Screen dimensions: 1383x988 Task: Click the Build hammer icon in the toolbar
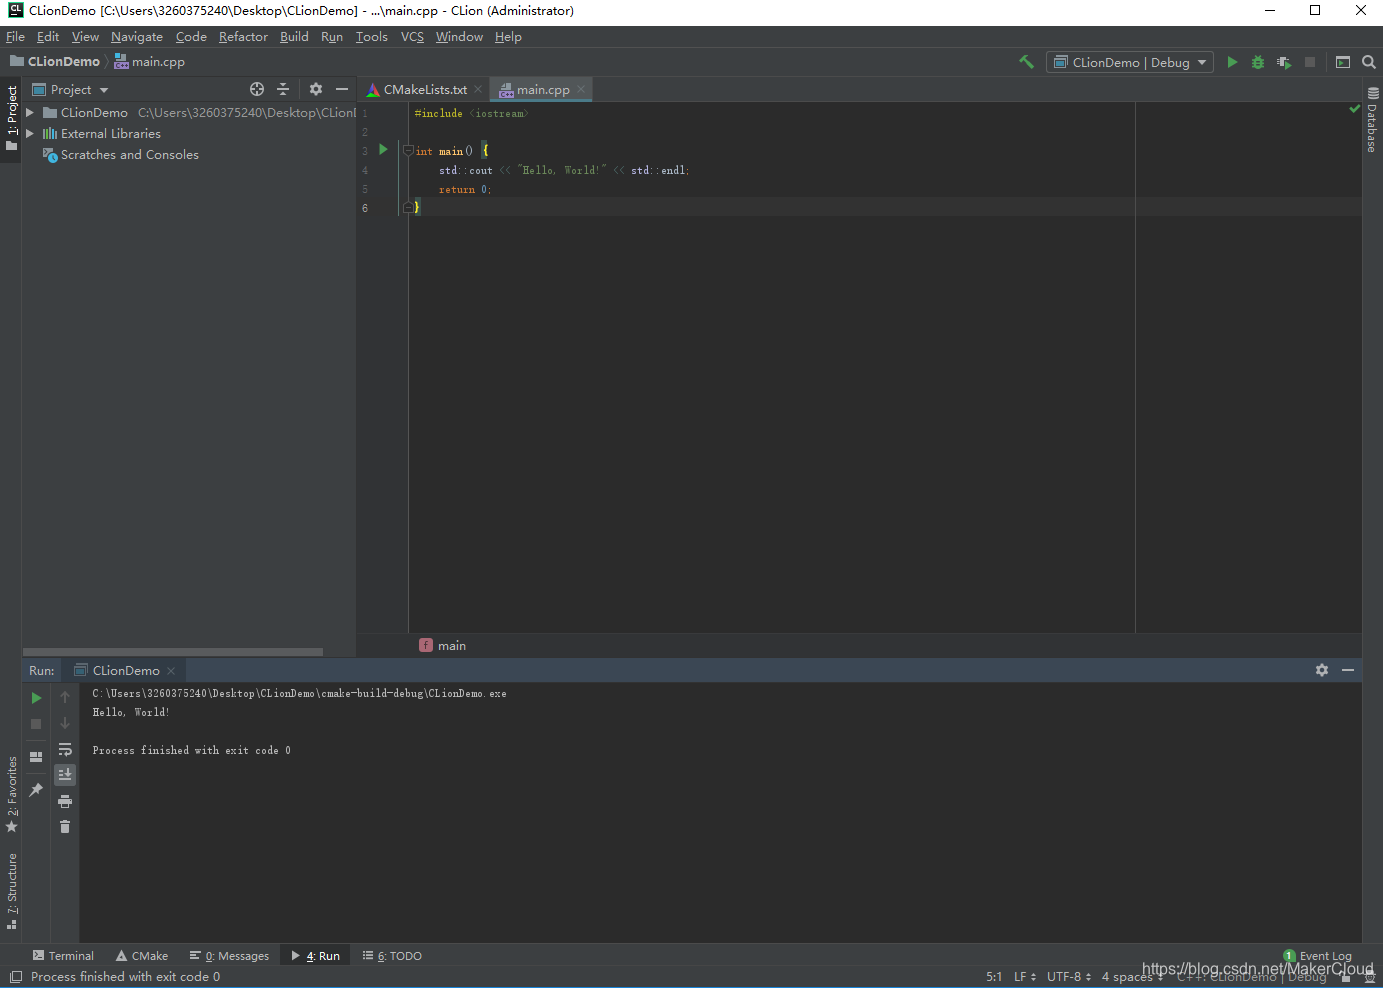click(1026, 62)
